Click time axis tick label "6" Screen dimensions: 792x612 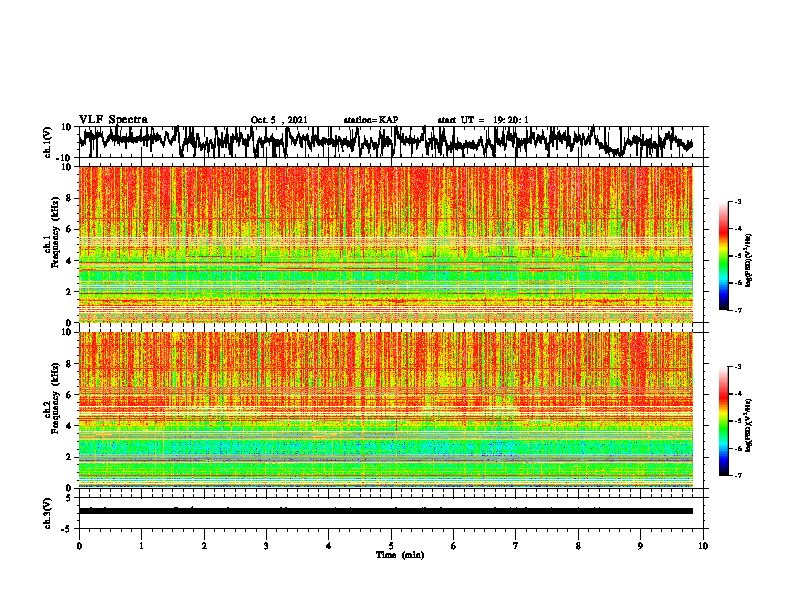(x=454, y=546)
